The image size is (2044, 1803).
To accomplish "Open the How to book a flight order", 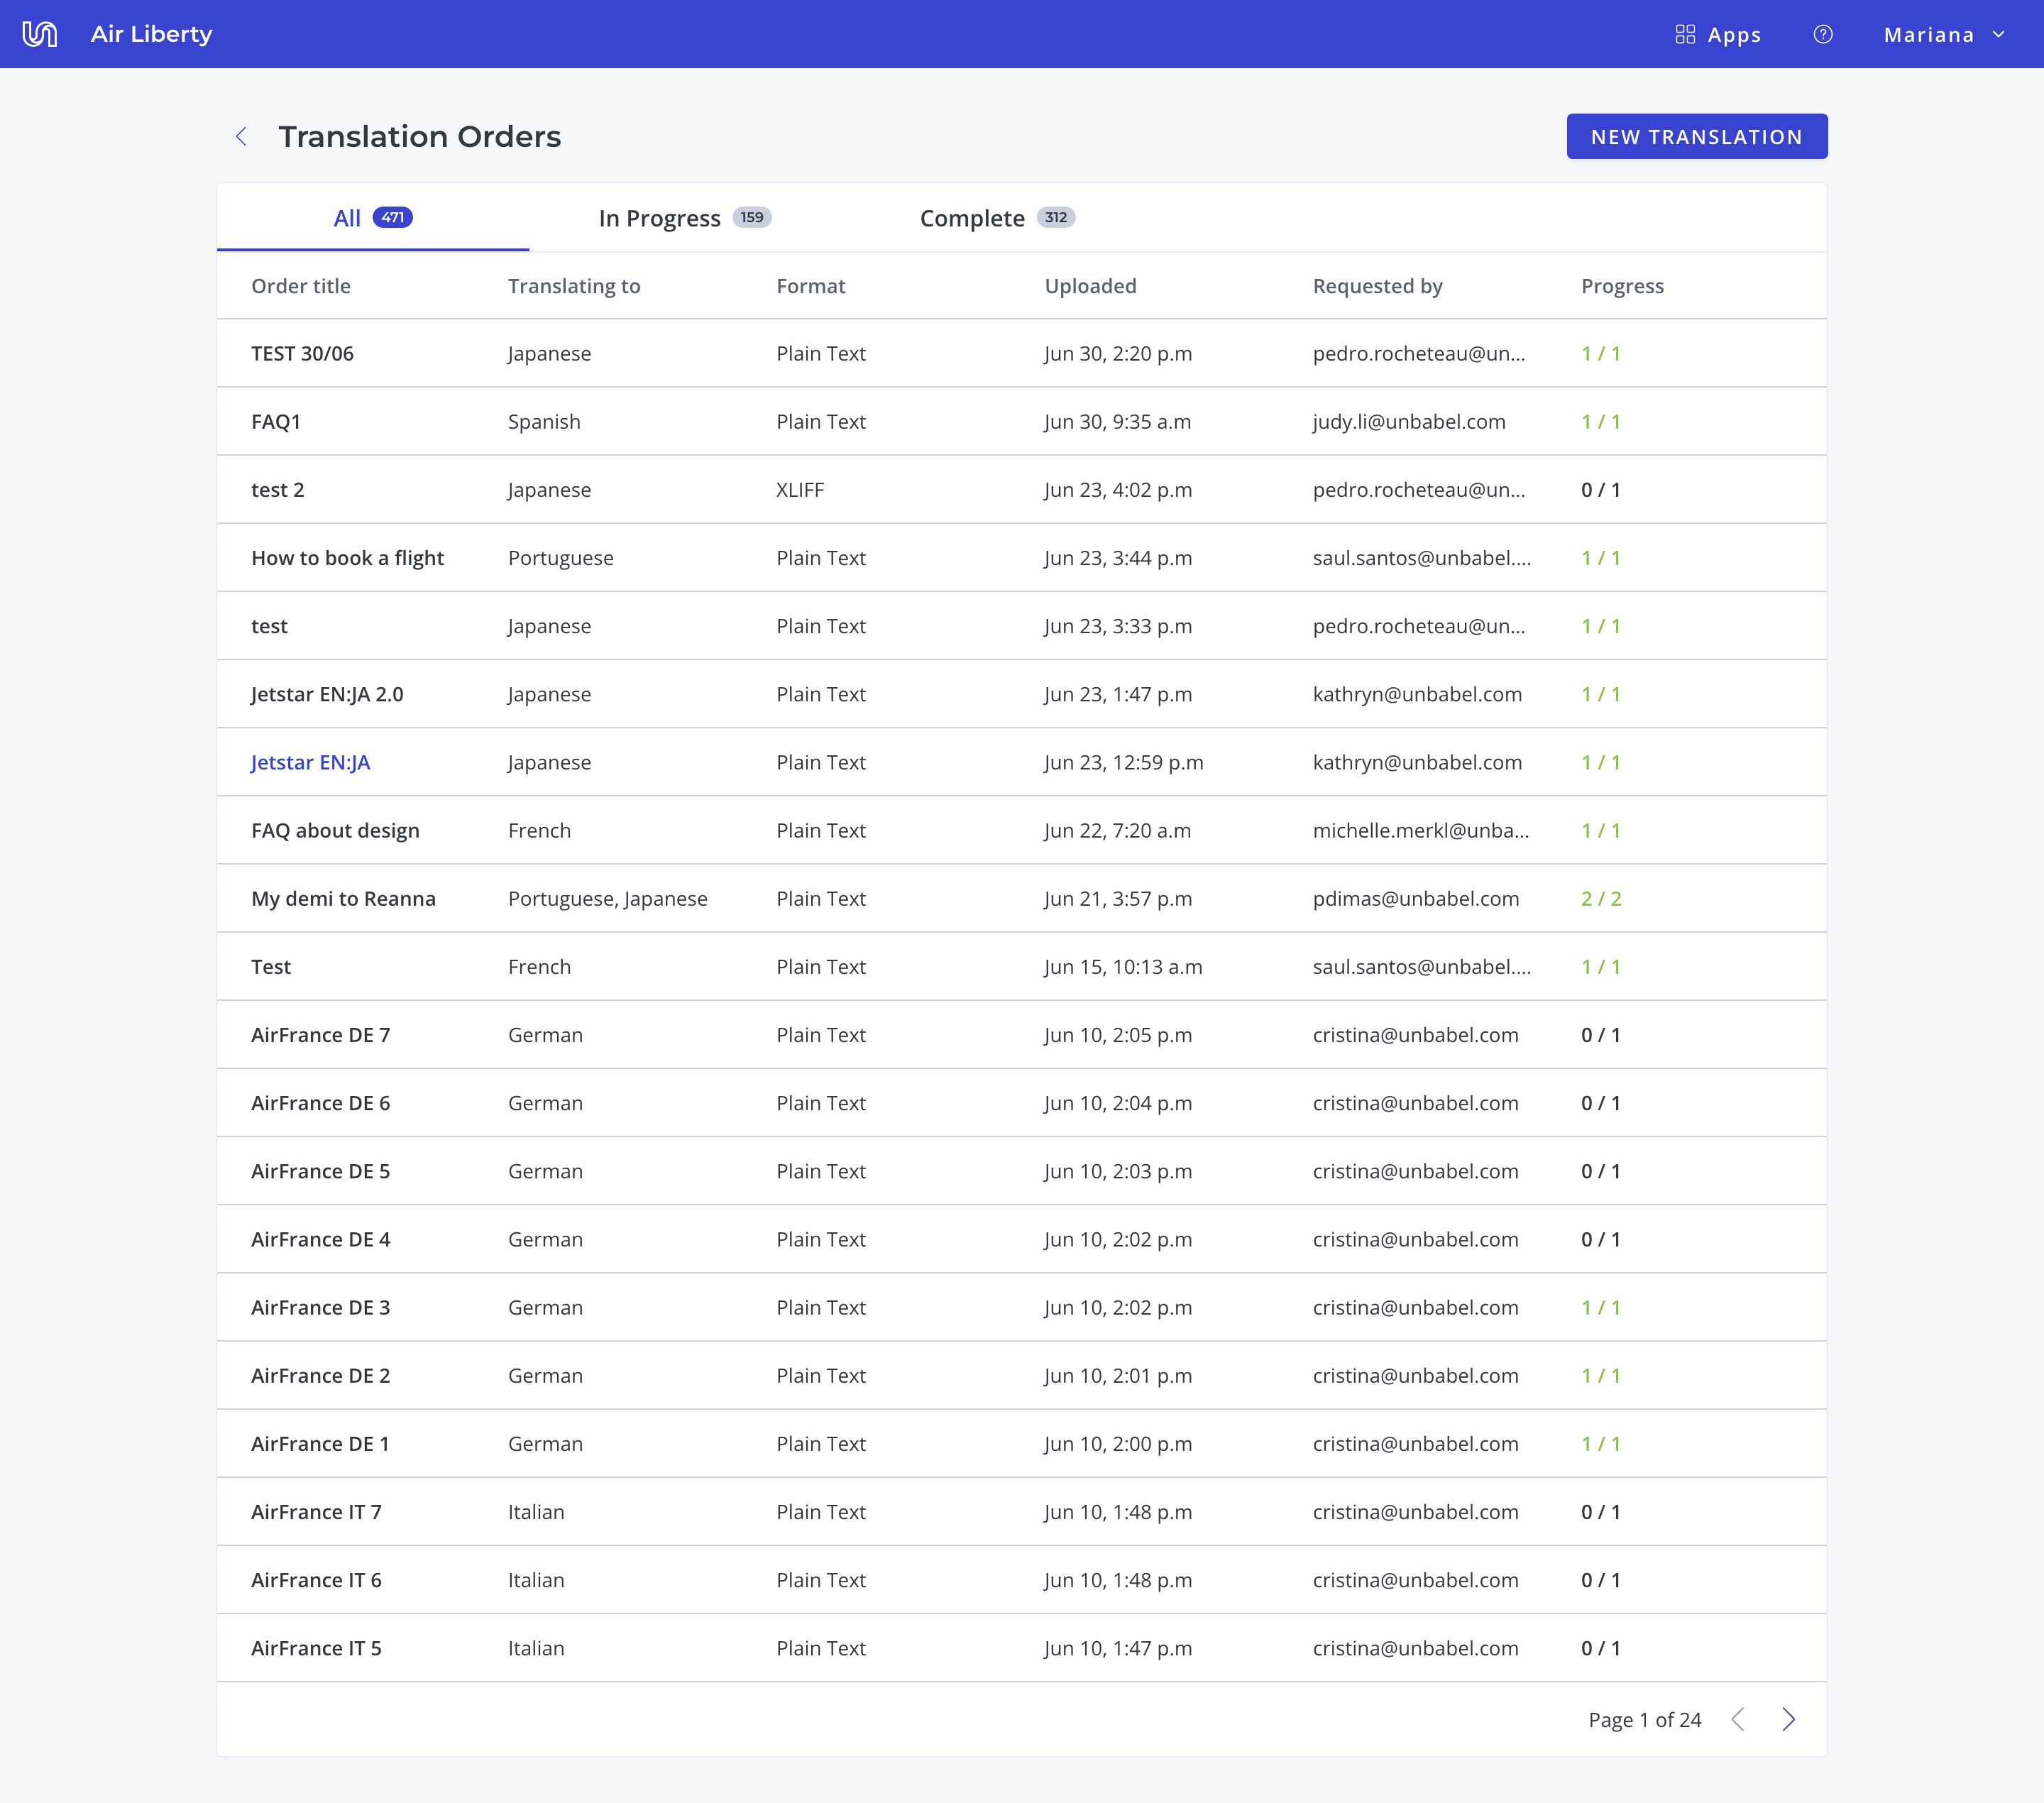I will coord(348,557).
